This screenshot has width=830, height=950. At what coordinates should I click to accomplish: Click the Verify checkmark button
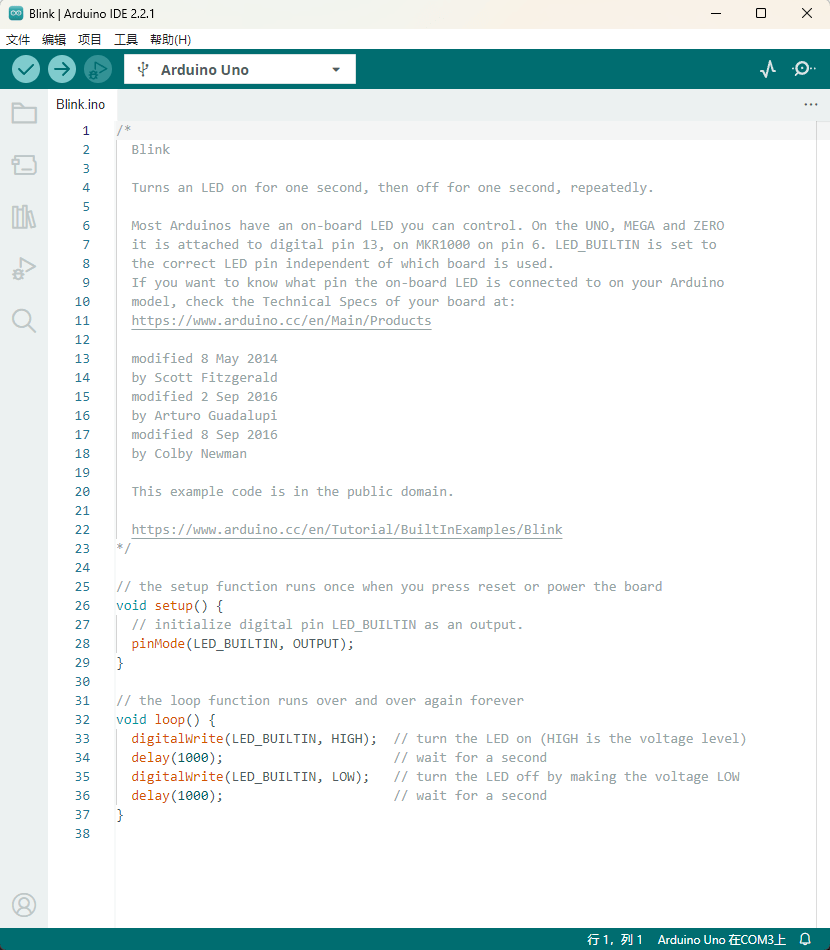point(26,70)
